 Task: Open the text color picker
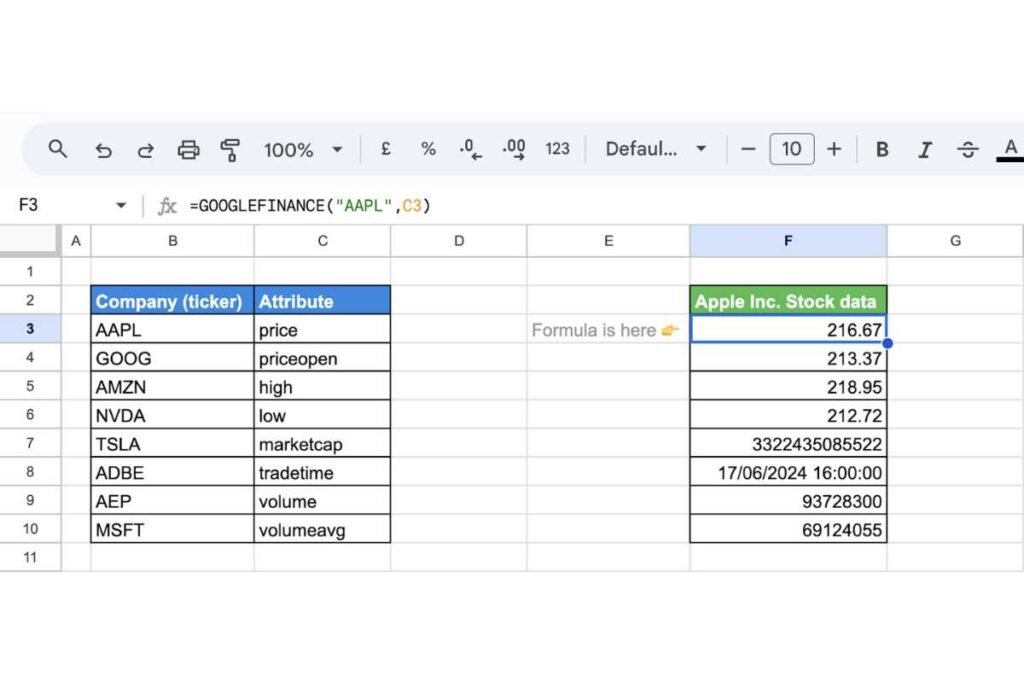point(1010,149)
